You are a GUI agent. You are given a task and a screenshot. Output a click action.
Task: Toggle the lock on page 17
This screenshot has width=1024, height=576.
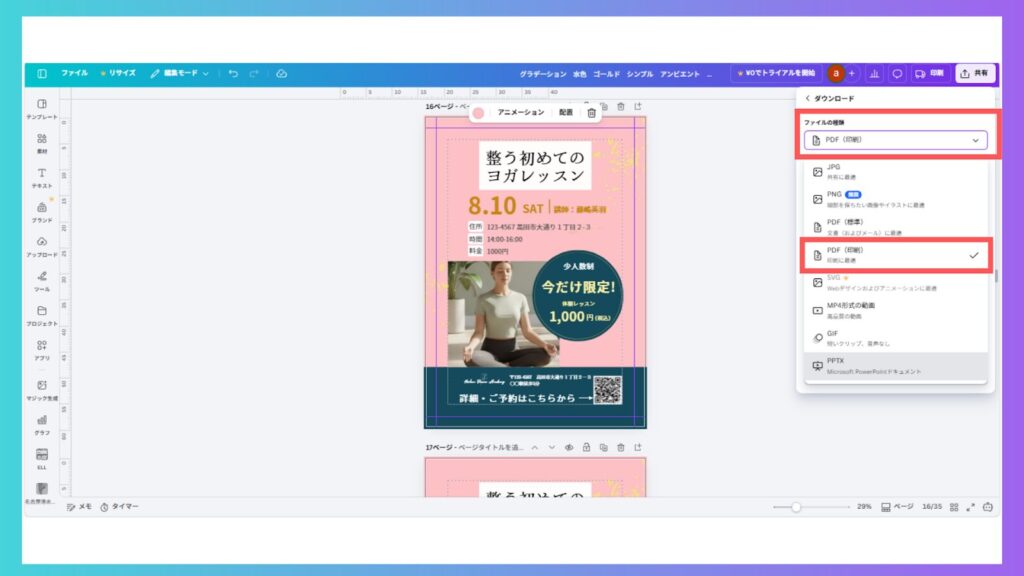[586, 447]
